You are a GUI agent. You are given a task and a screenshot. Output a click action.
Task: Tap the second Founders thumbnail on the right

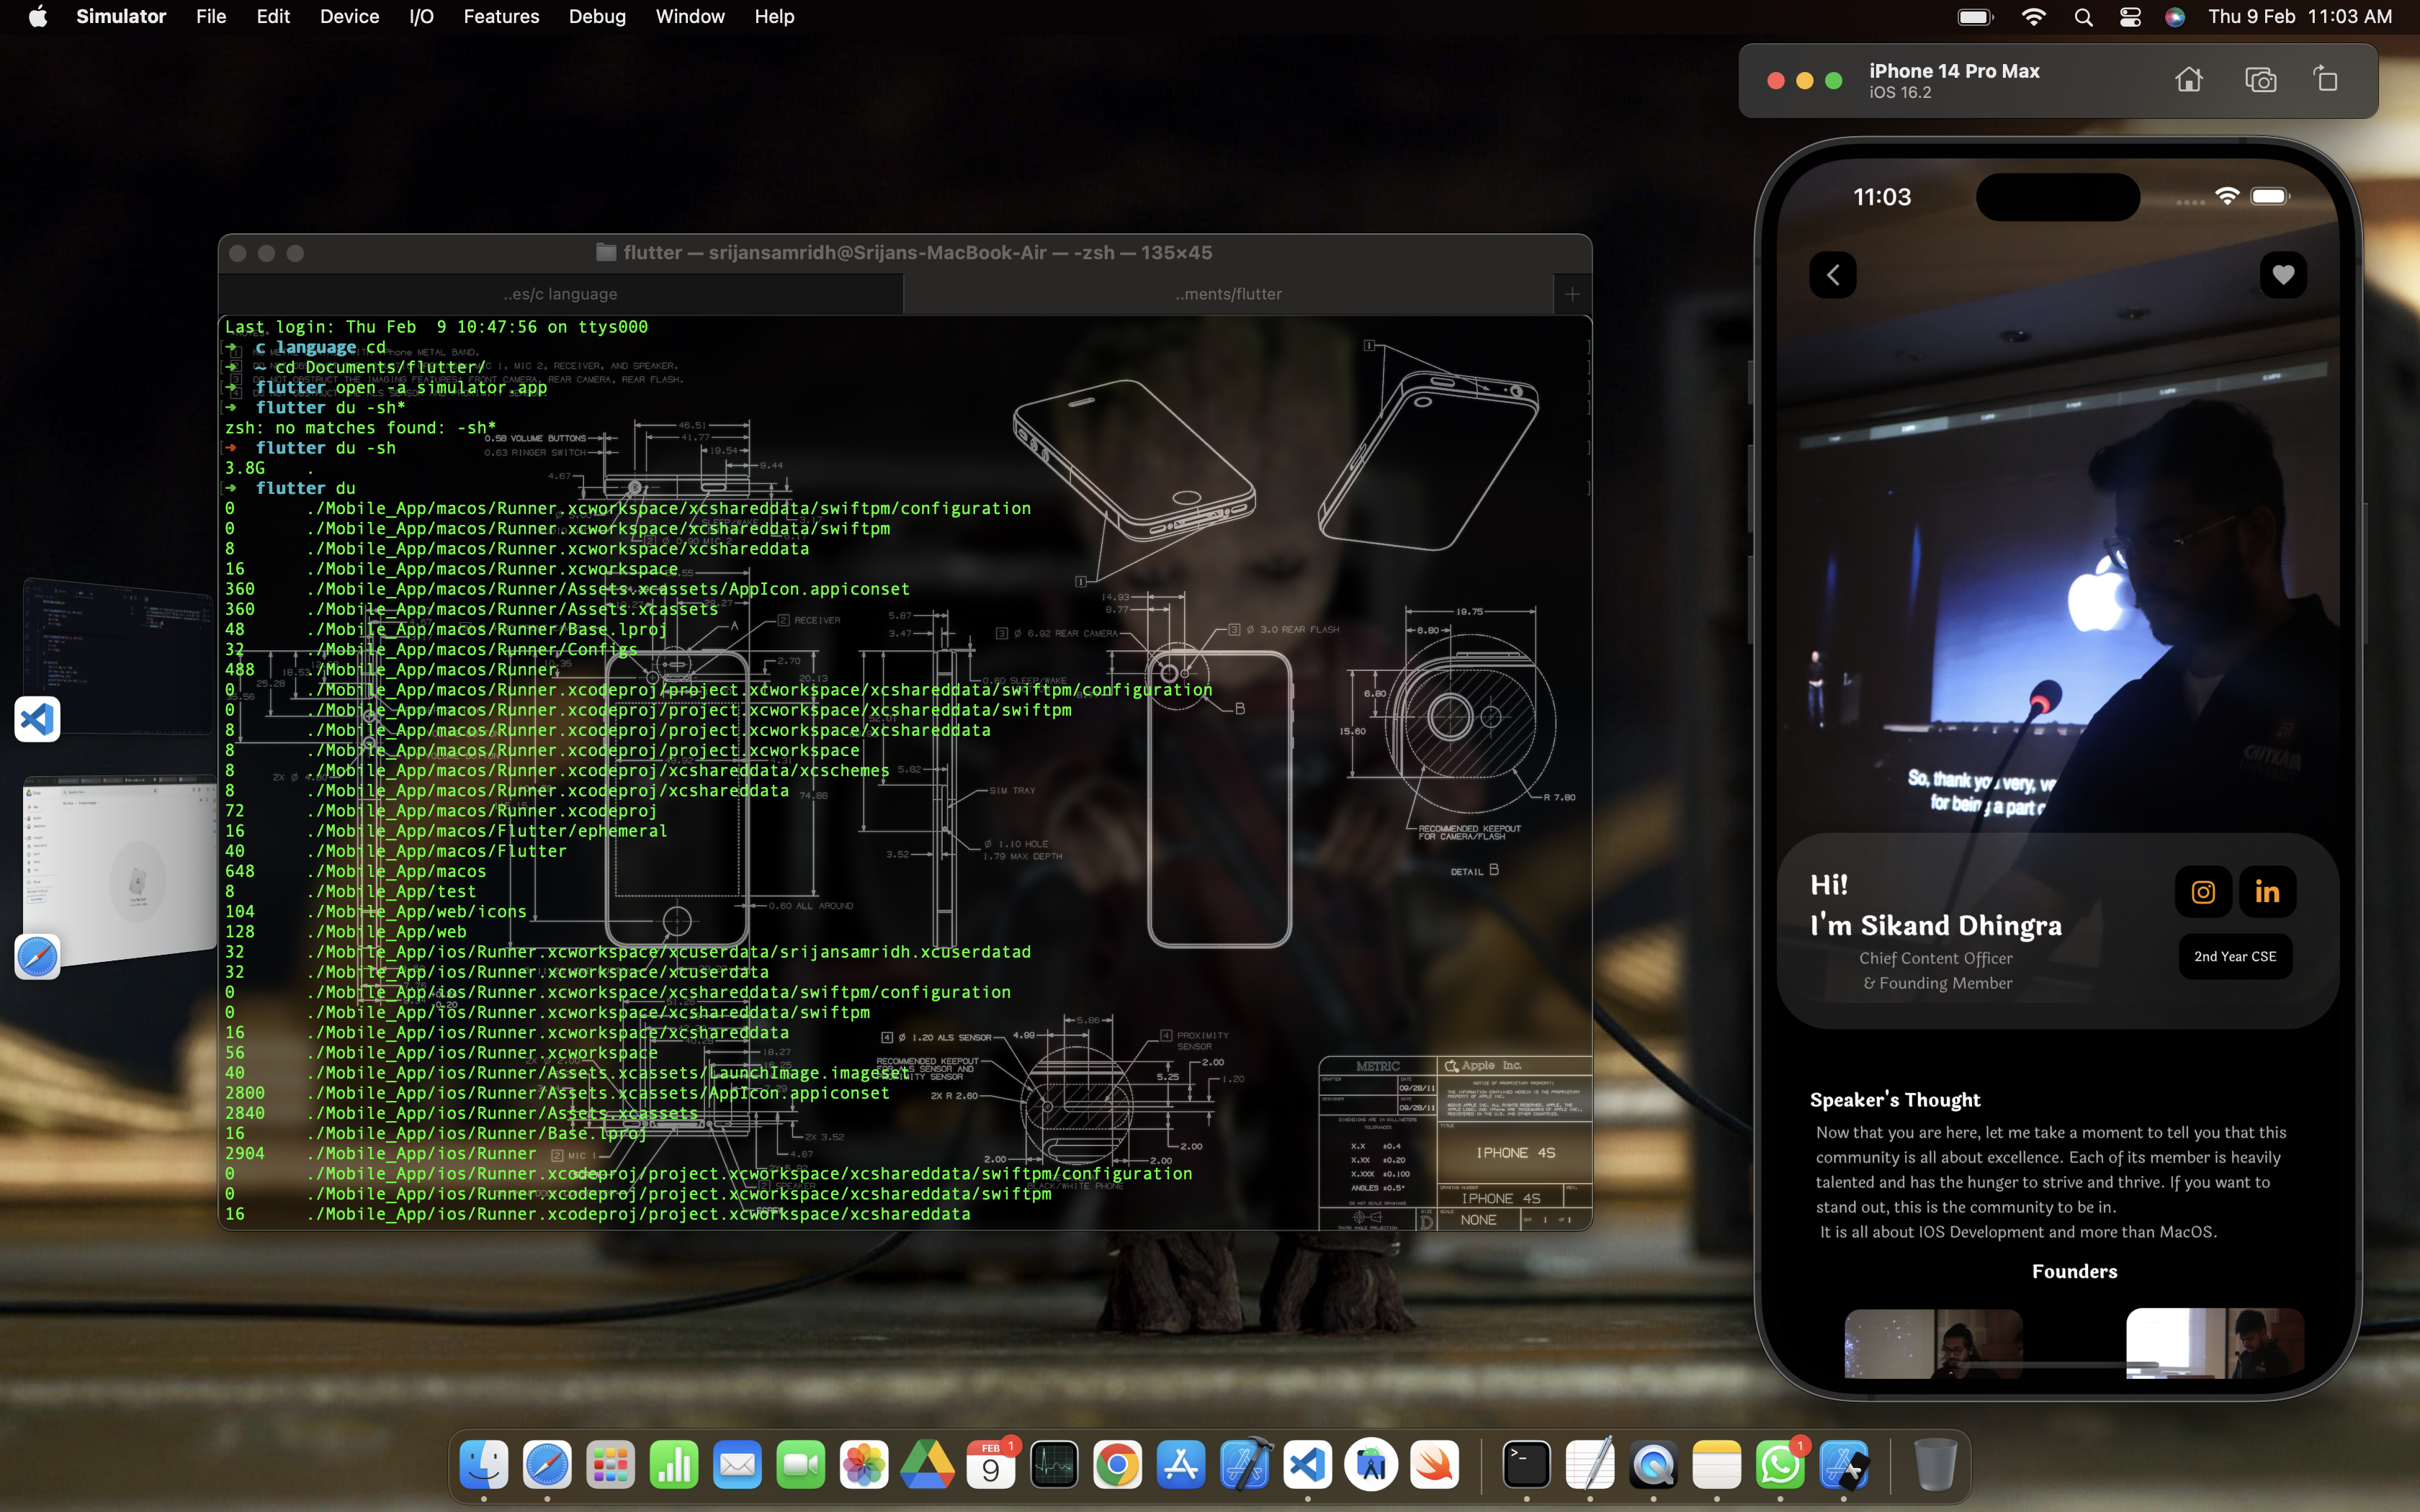pyautogui.click(x=2215, y=1343)
